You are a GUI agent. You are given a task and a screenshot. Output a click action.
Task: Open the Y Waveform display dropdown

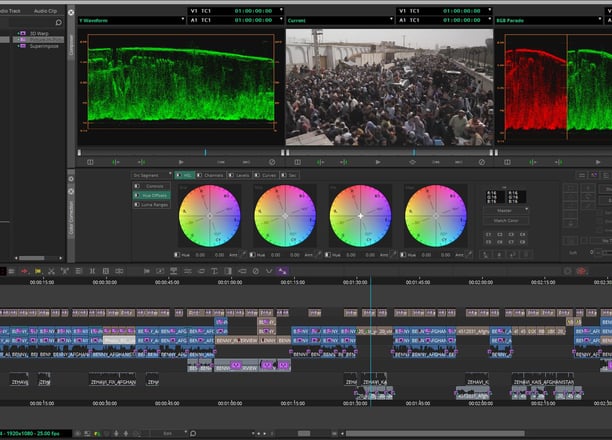click(x=129, y=19)
